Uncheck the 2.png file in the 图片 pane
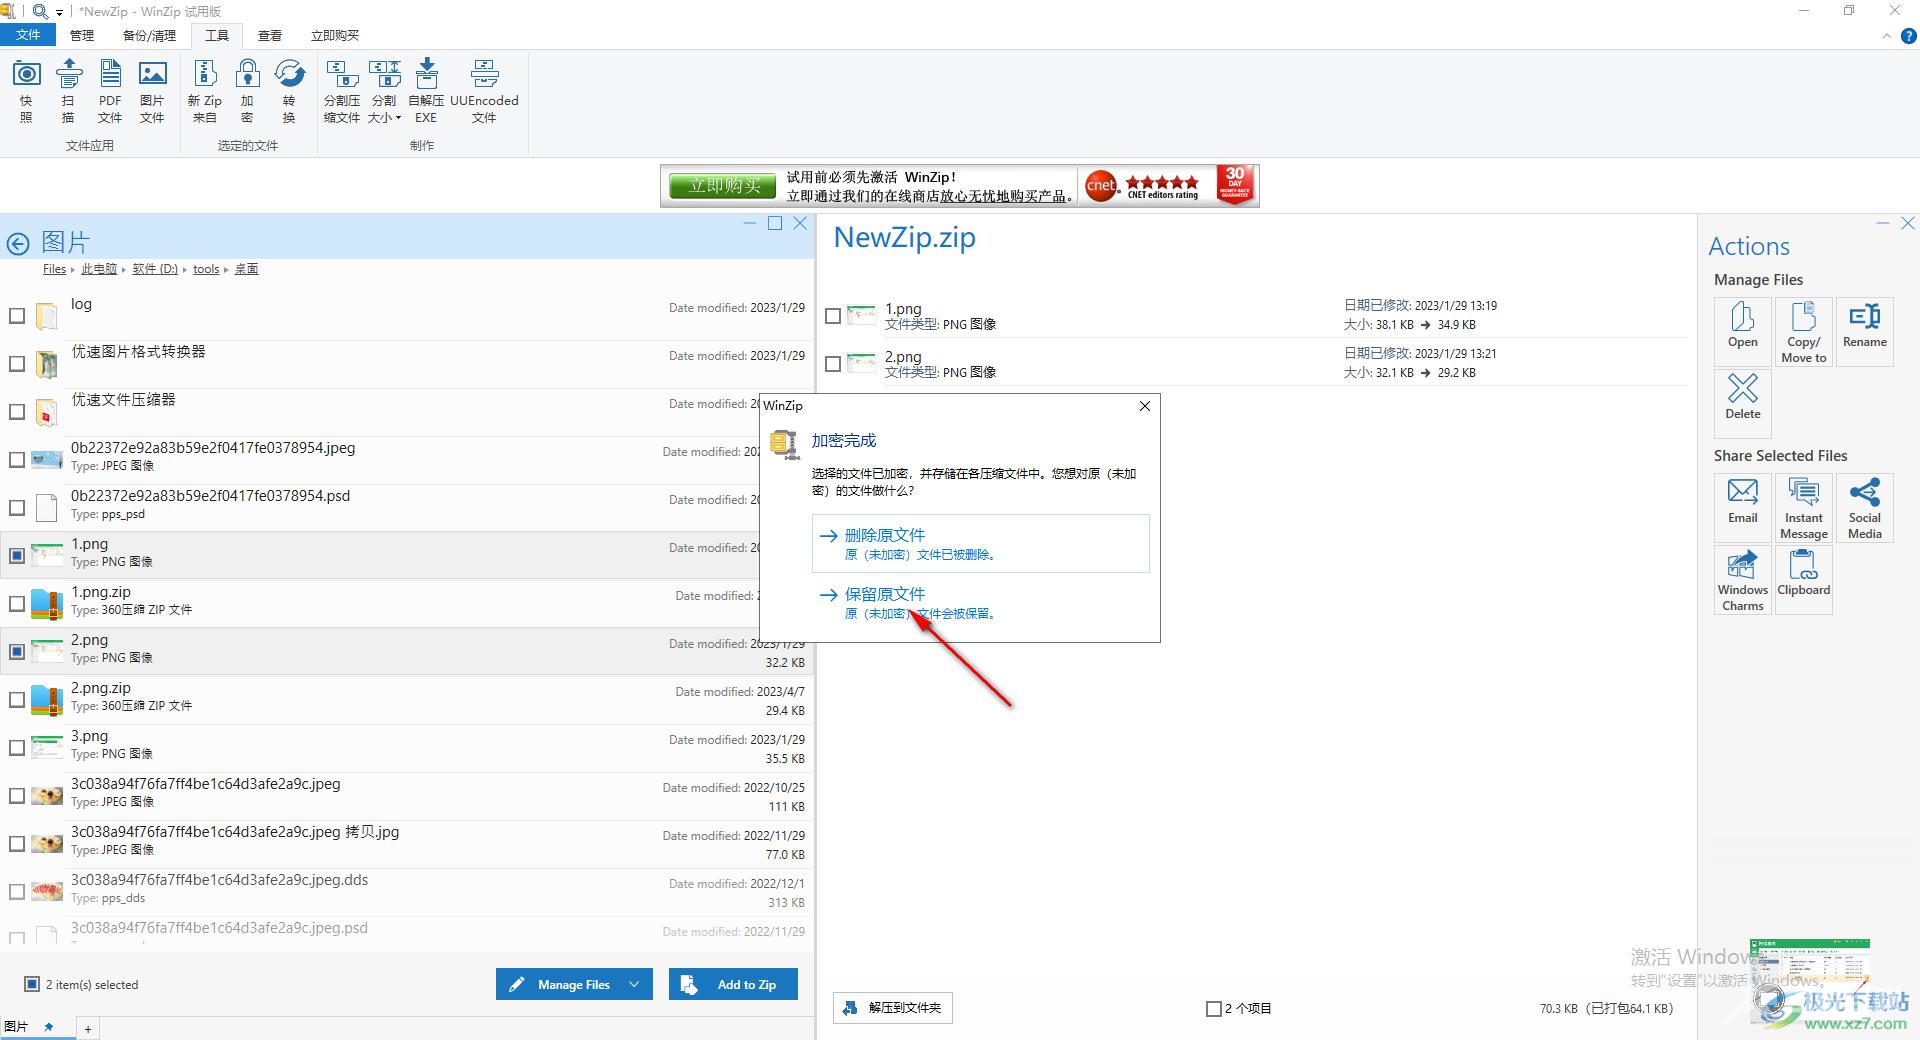This screenshot has width=1920, height=1040. point(17,651)
